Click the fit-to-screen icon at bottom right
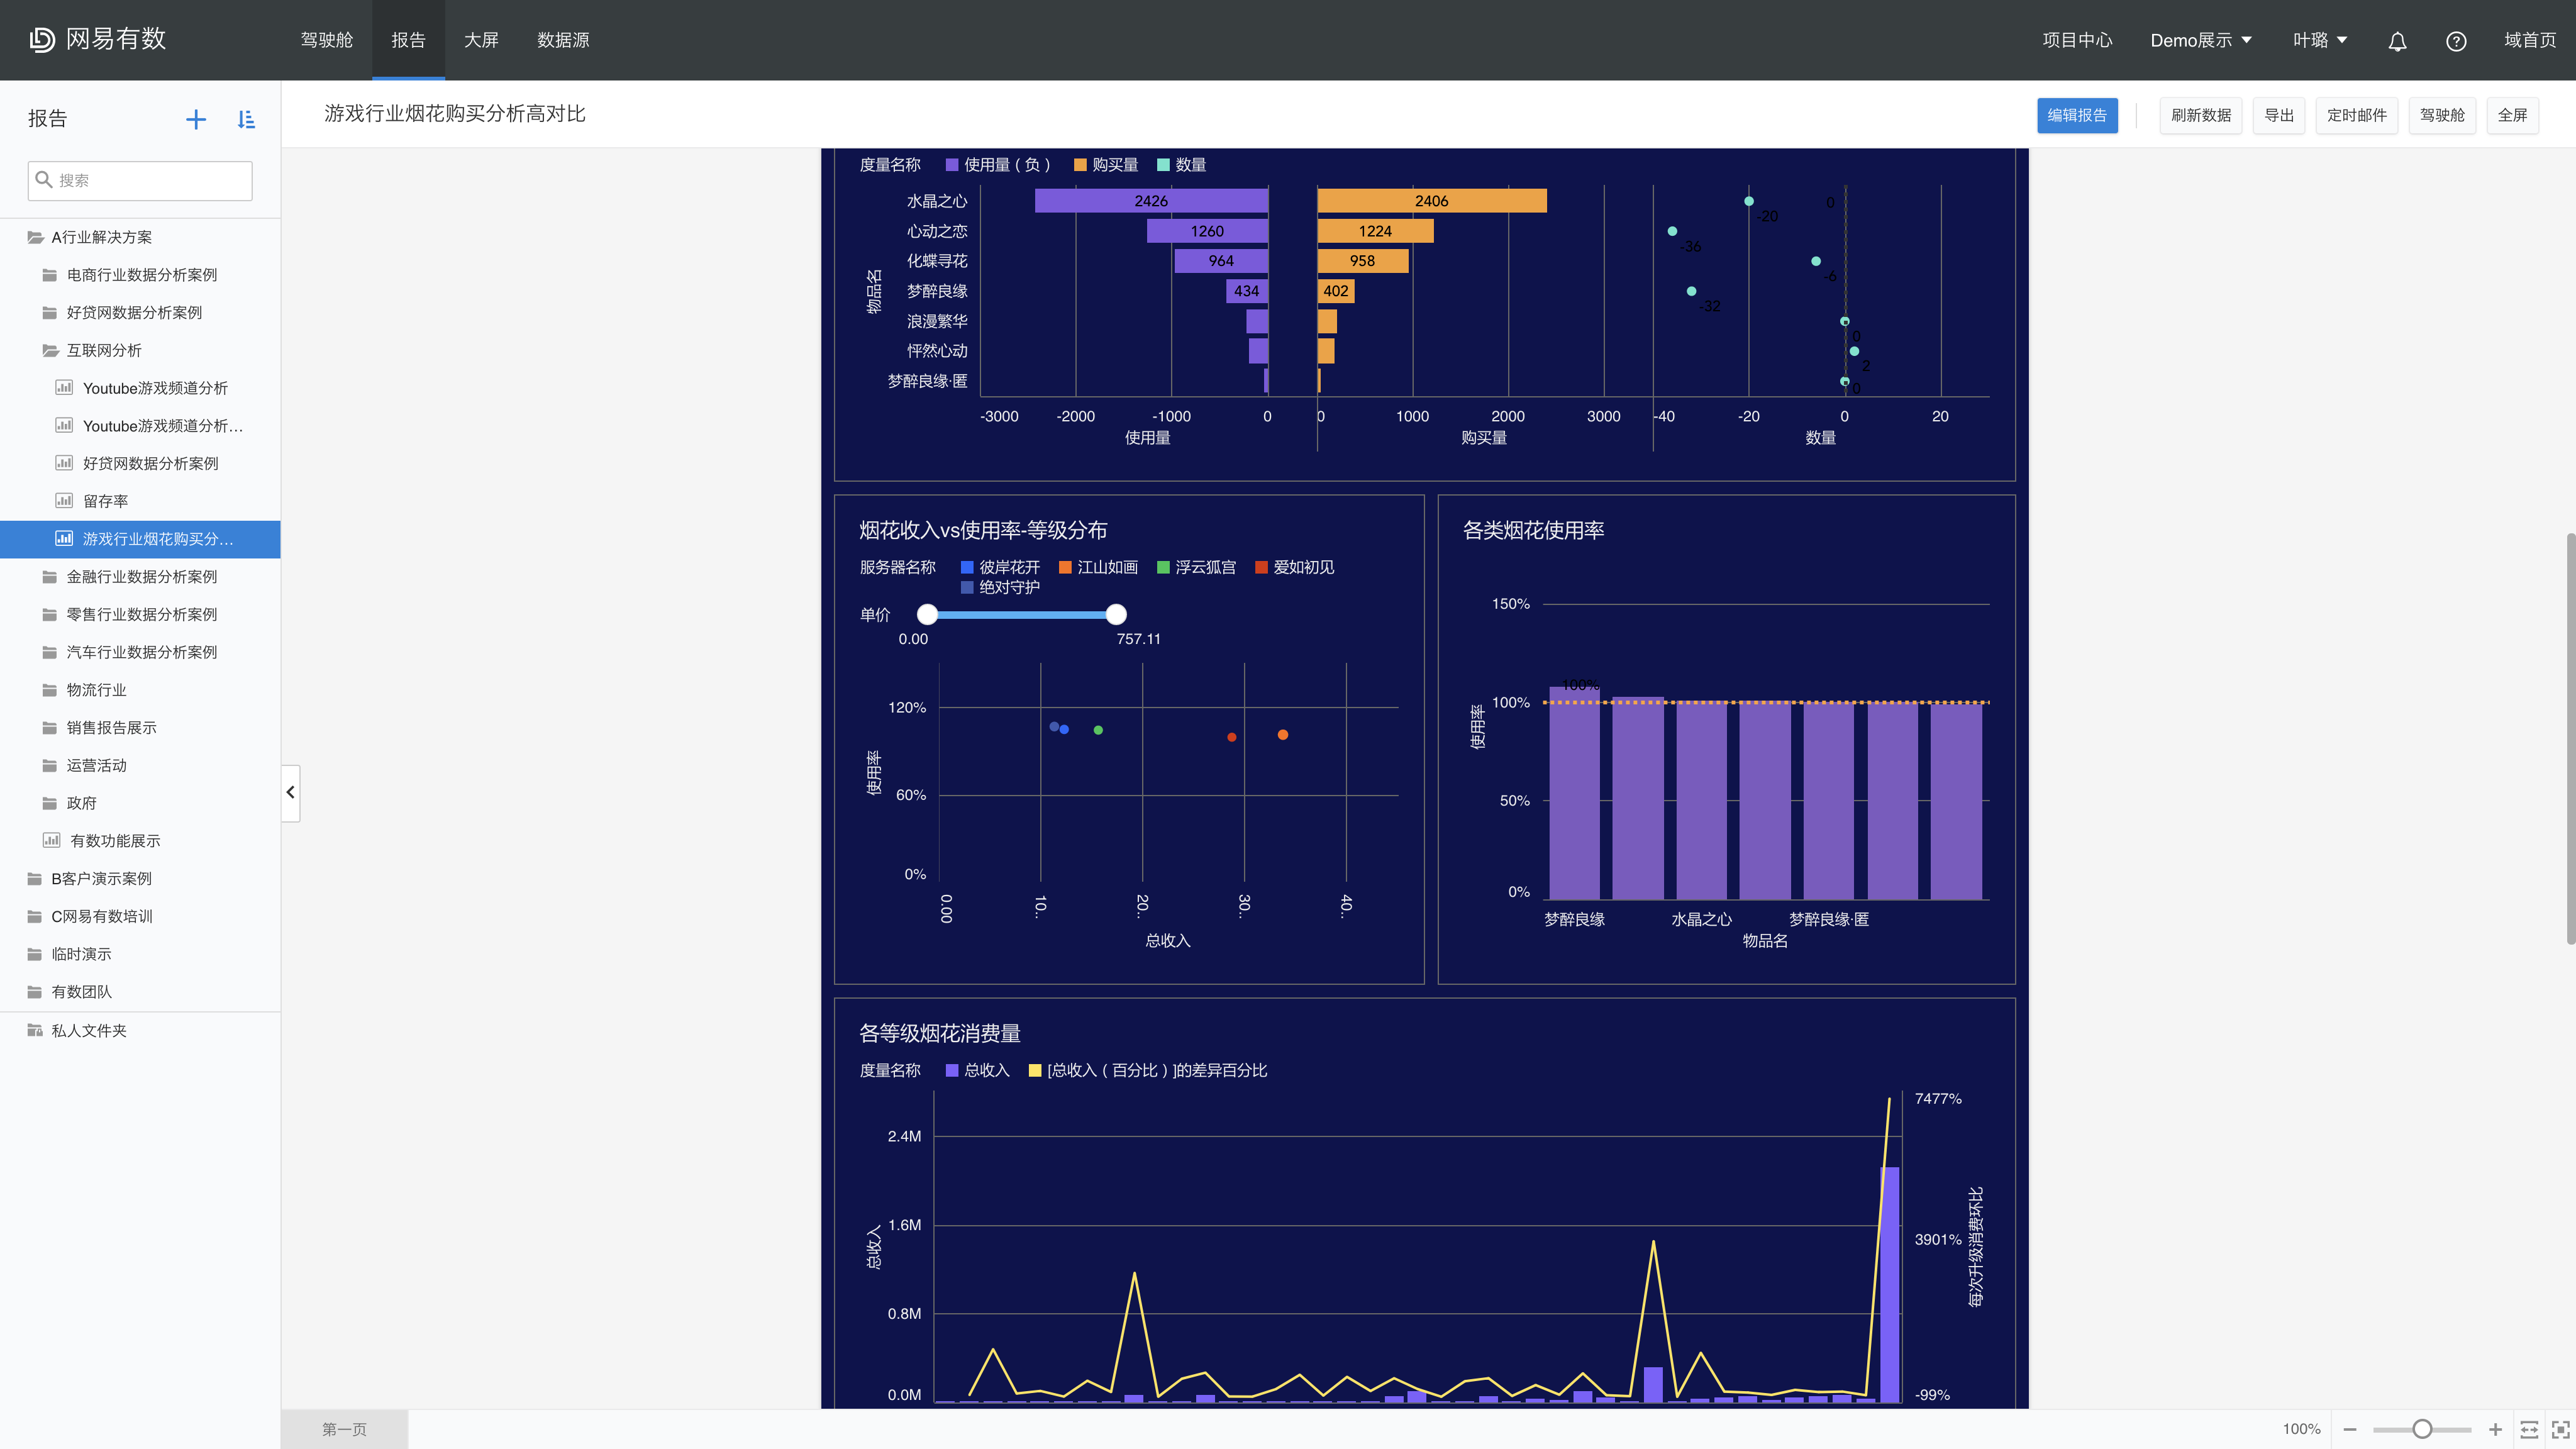The height and width of the screenshot is (1449, 2576). pyautogui.click(x=2560, y=1429)
